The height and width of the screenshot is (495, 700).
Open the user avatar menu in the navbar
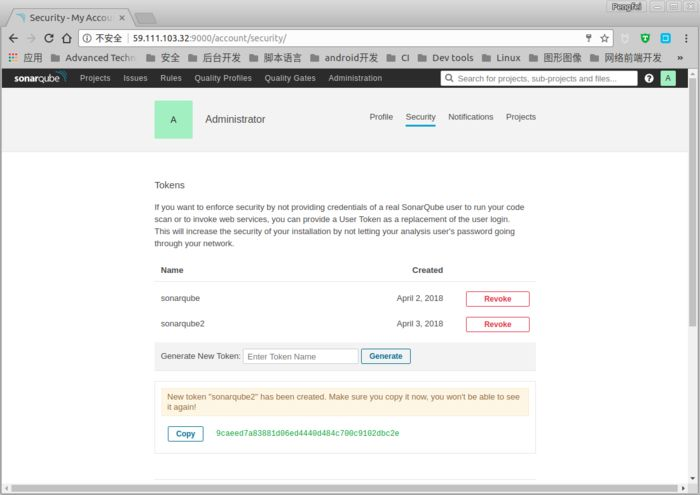668,78
